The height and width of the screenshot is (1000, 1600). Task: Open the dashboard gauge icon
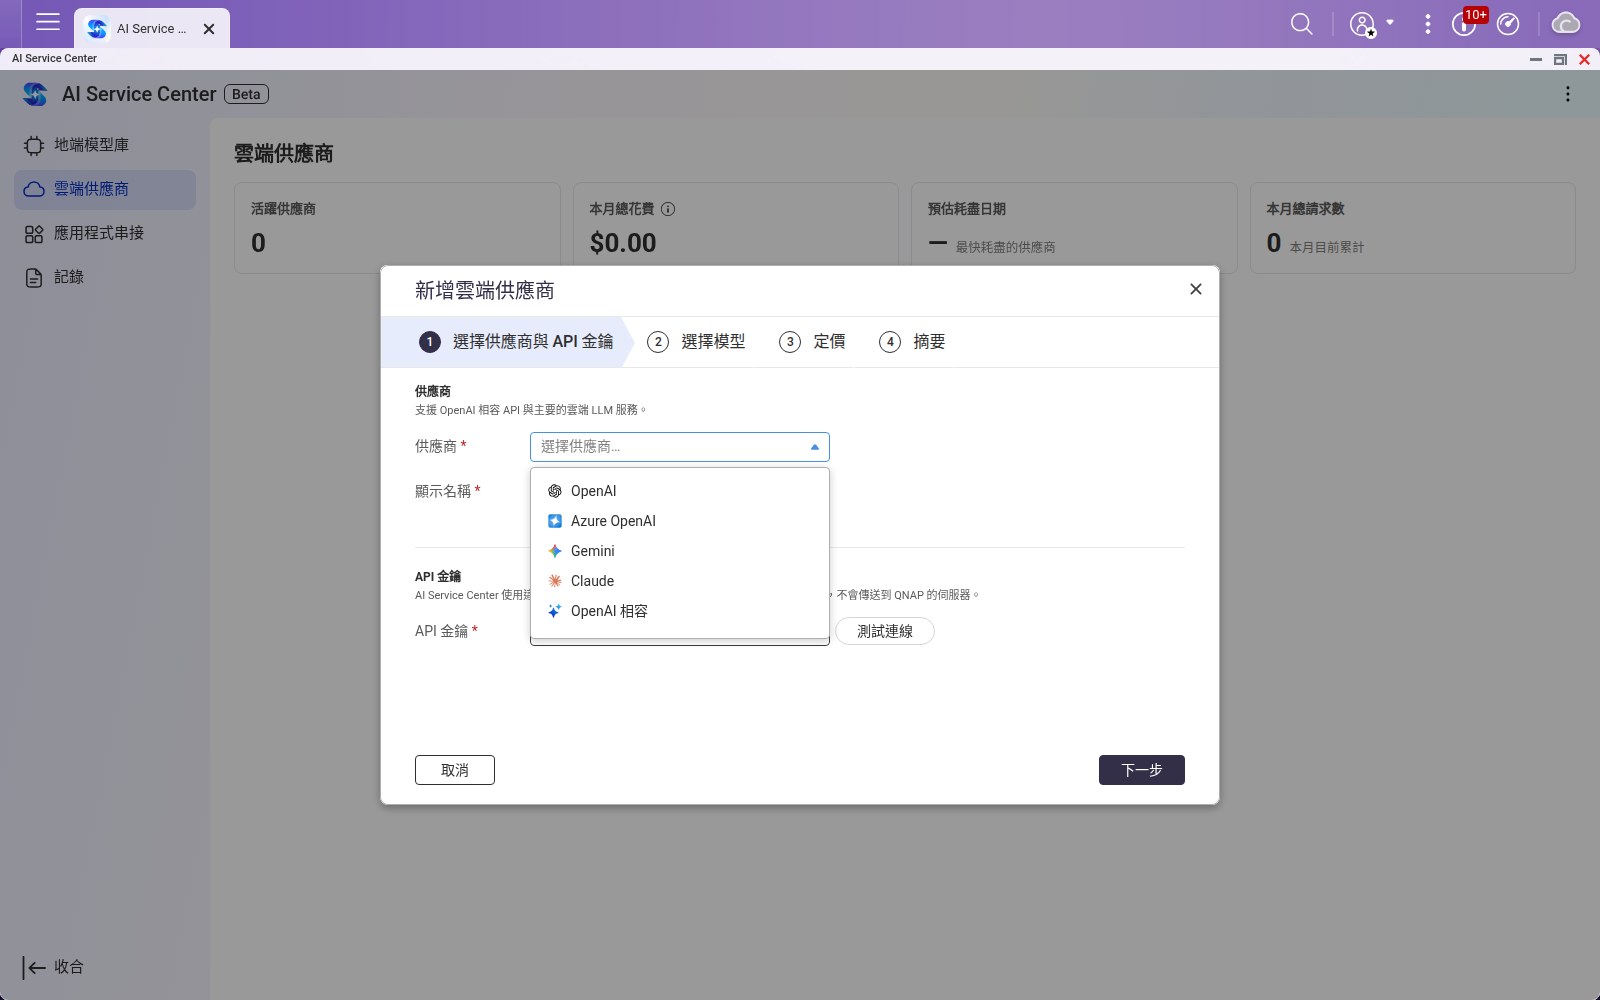pos(1508,24)
